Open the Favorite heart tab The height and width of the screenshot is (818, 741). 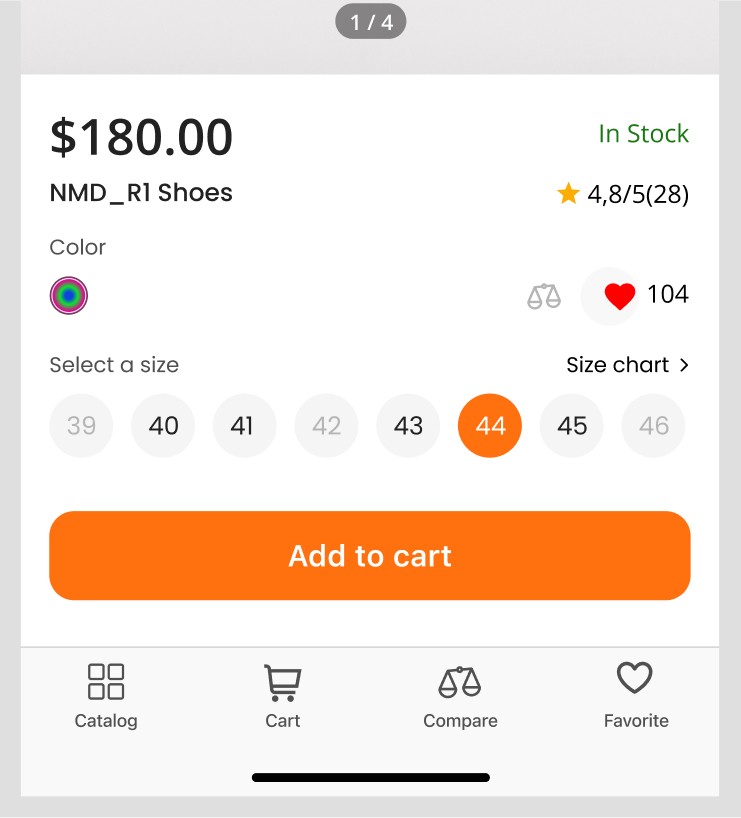coord(635,695)
